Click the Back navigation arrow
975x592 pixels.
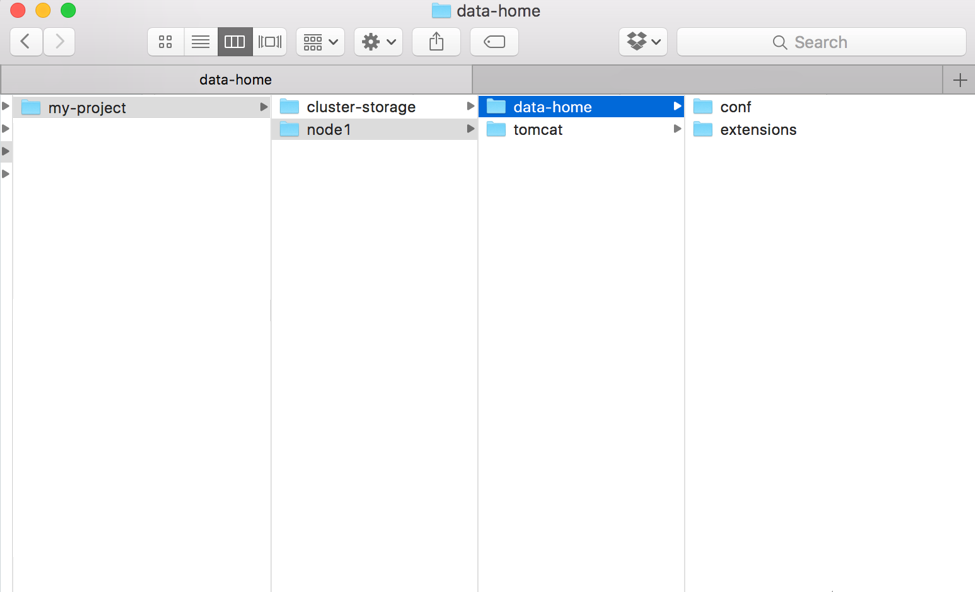click(25, 41)
